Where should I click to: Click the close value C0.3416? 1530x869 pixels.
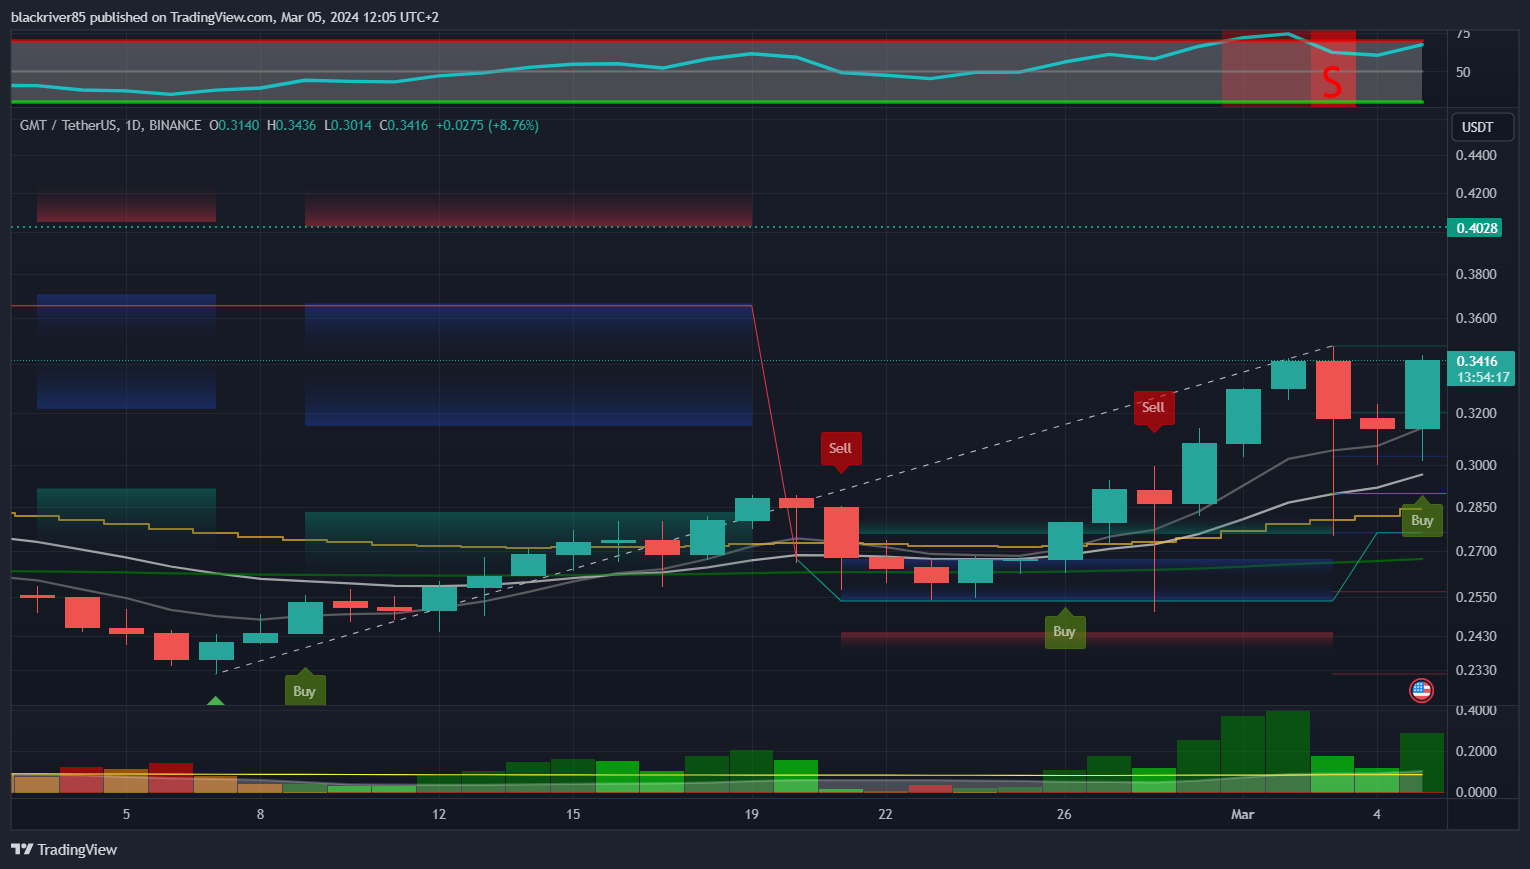(x=404, y=125)
